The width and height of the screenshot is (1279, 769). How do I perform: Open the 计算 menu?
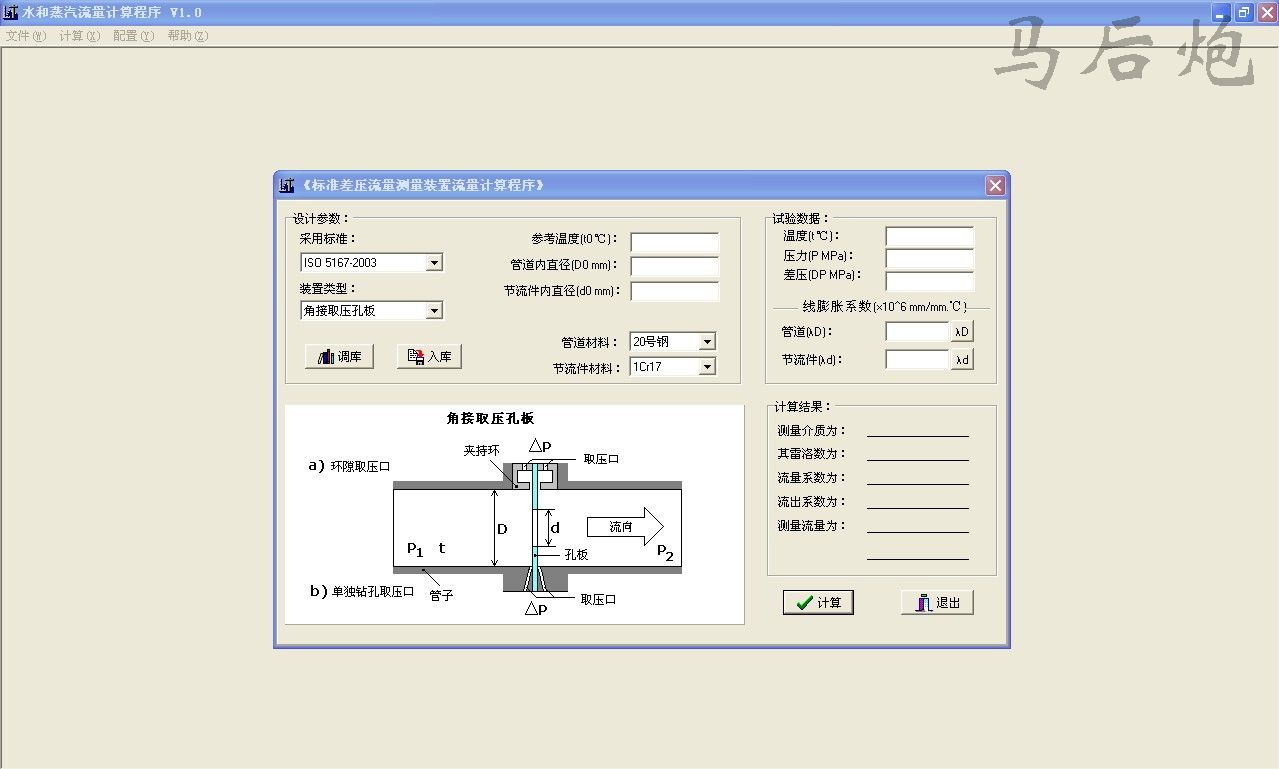click(x=79, y=36)
